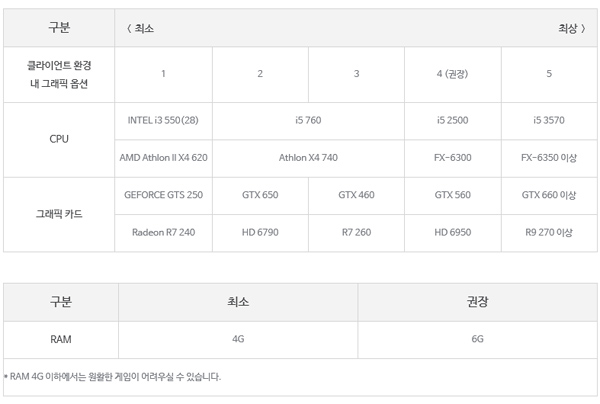Select the "Athlon X4 740" cell

click(x=308, y=158)
